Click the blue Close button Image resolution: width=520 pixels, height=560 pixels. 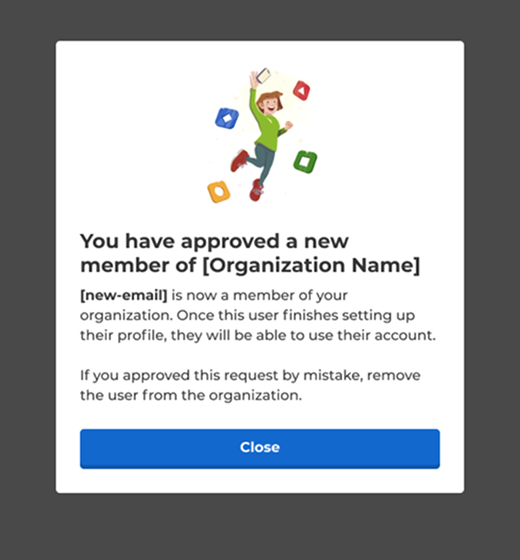(x=260, y=449)
